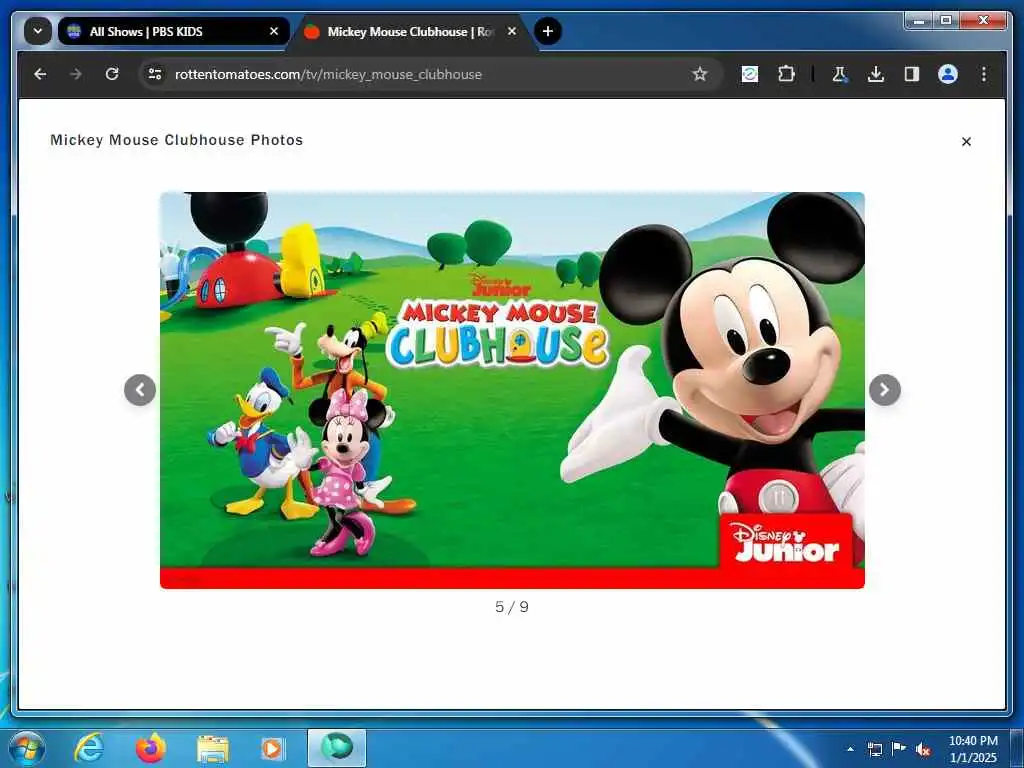
Task: Close the browser window
Action: [983, 21]
